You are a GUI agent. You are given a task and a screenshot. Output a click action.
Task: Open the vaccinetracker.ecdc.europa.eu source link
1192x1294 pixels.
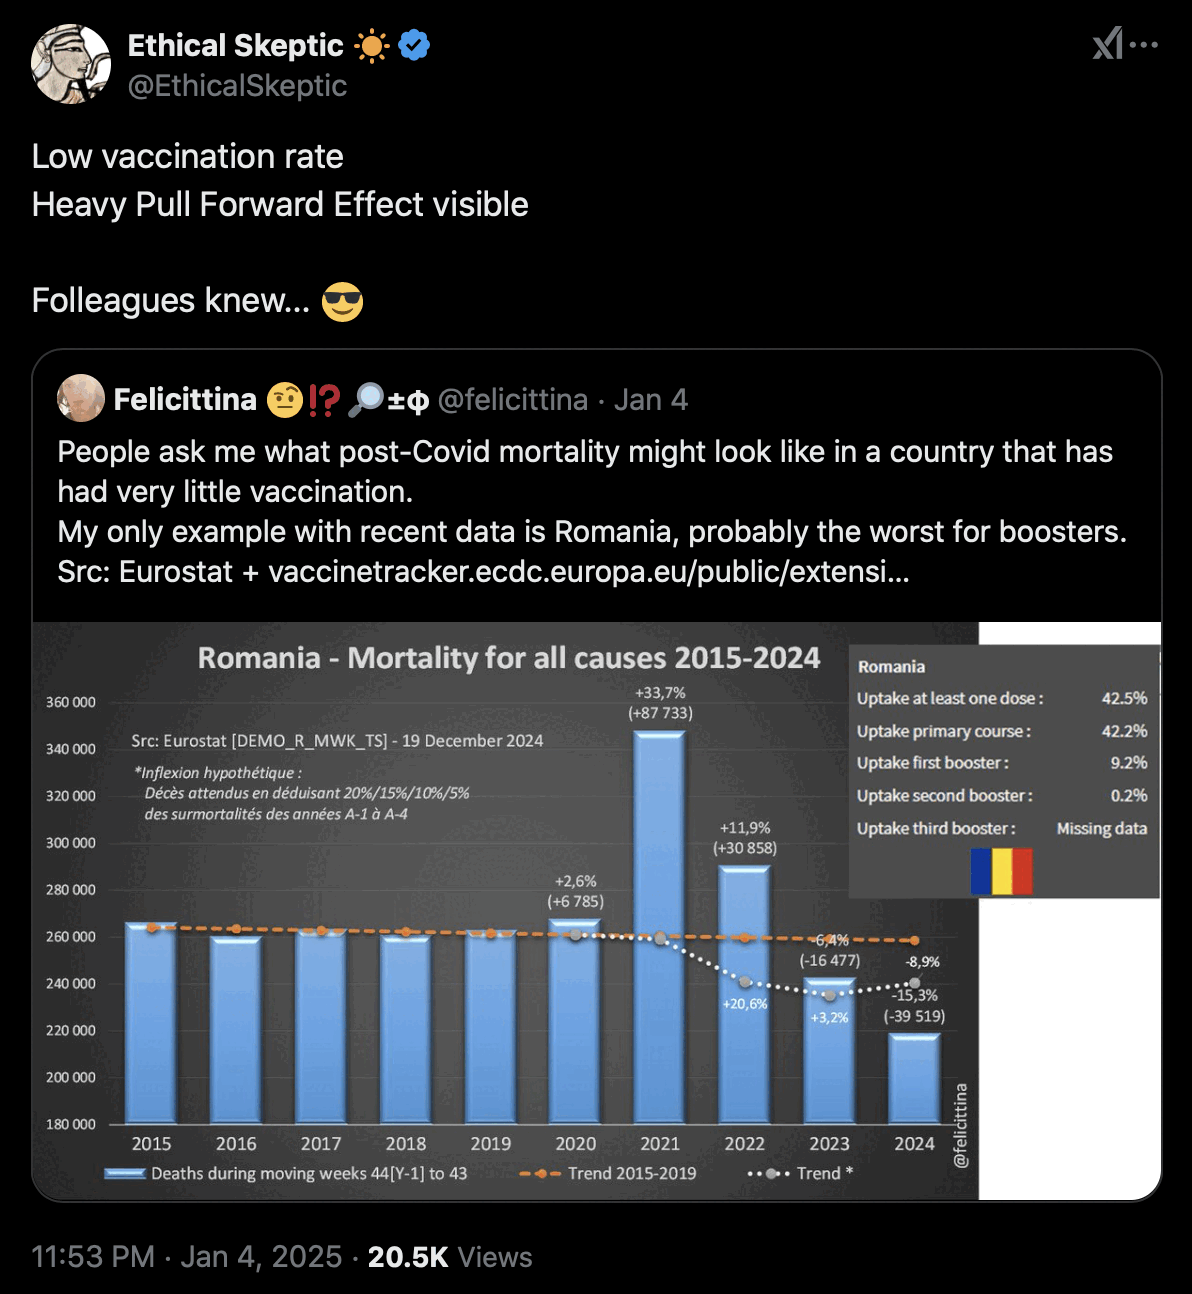[589, 572]
